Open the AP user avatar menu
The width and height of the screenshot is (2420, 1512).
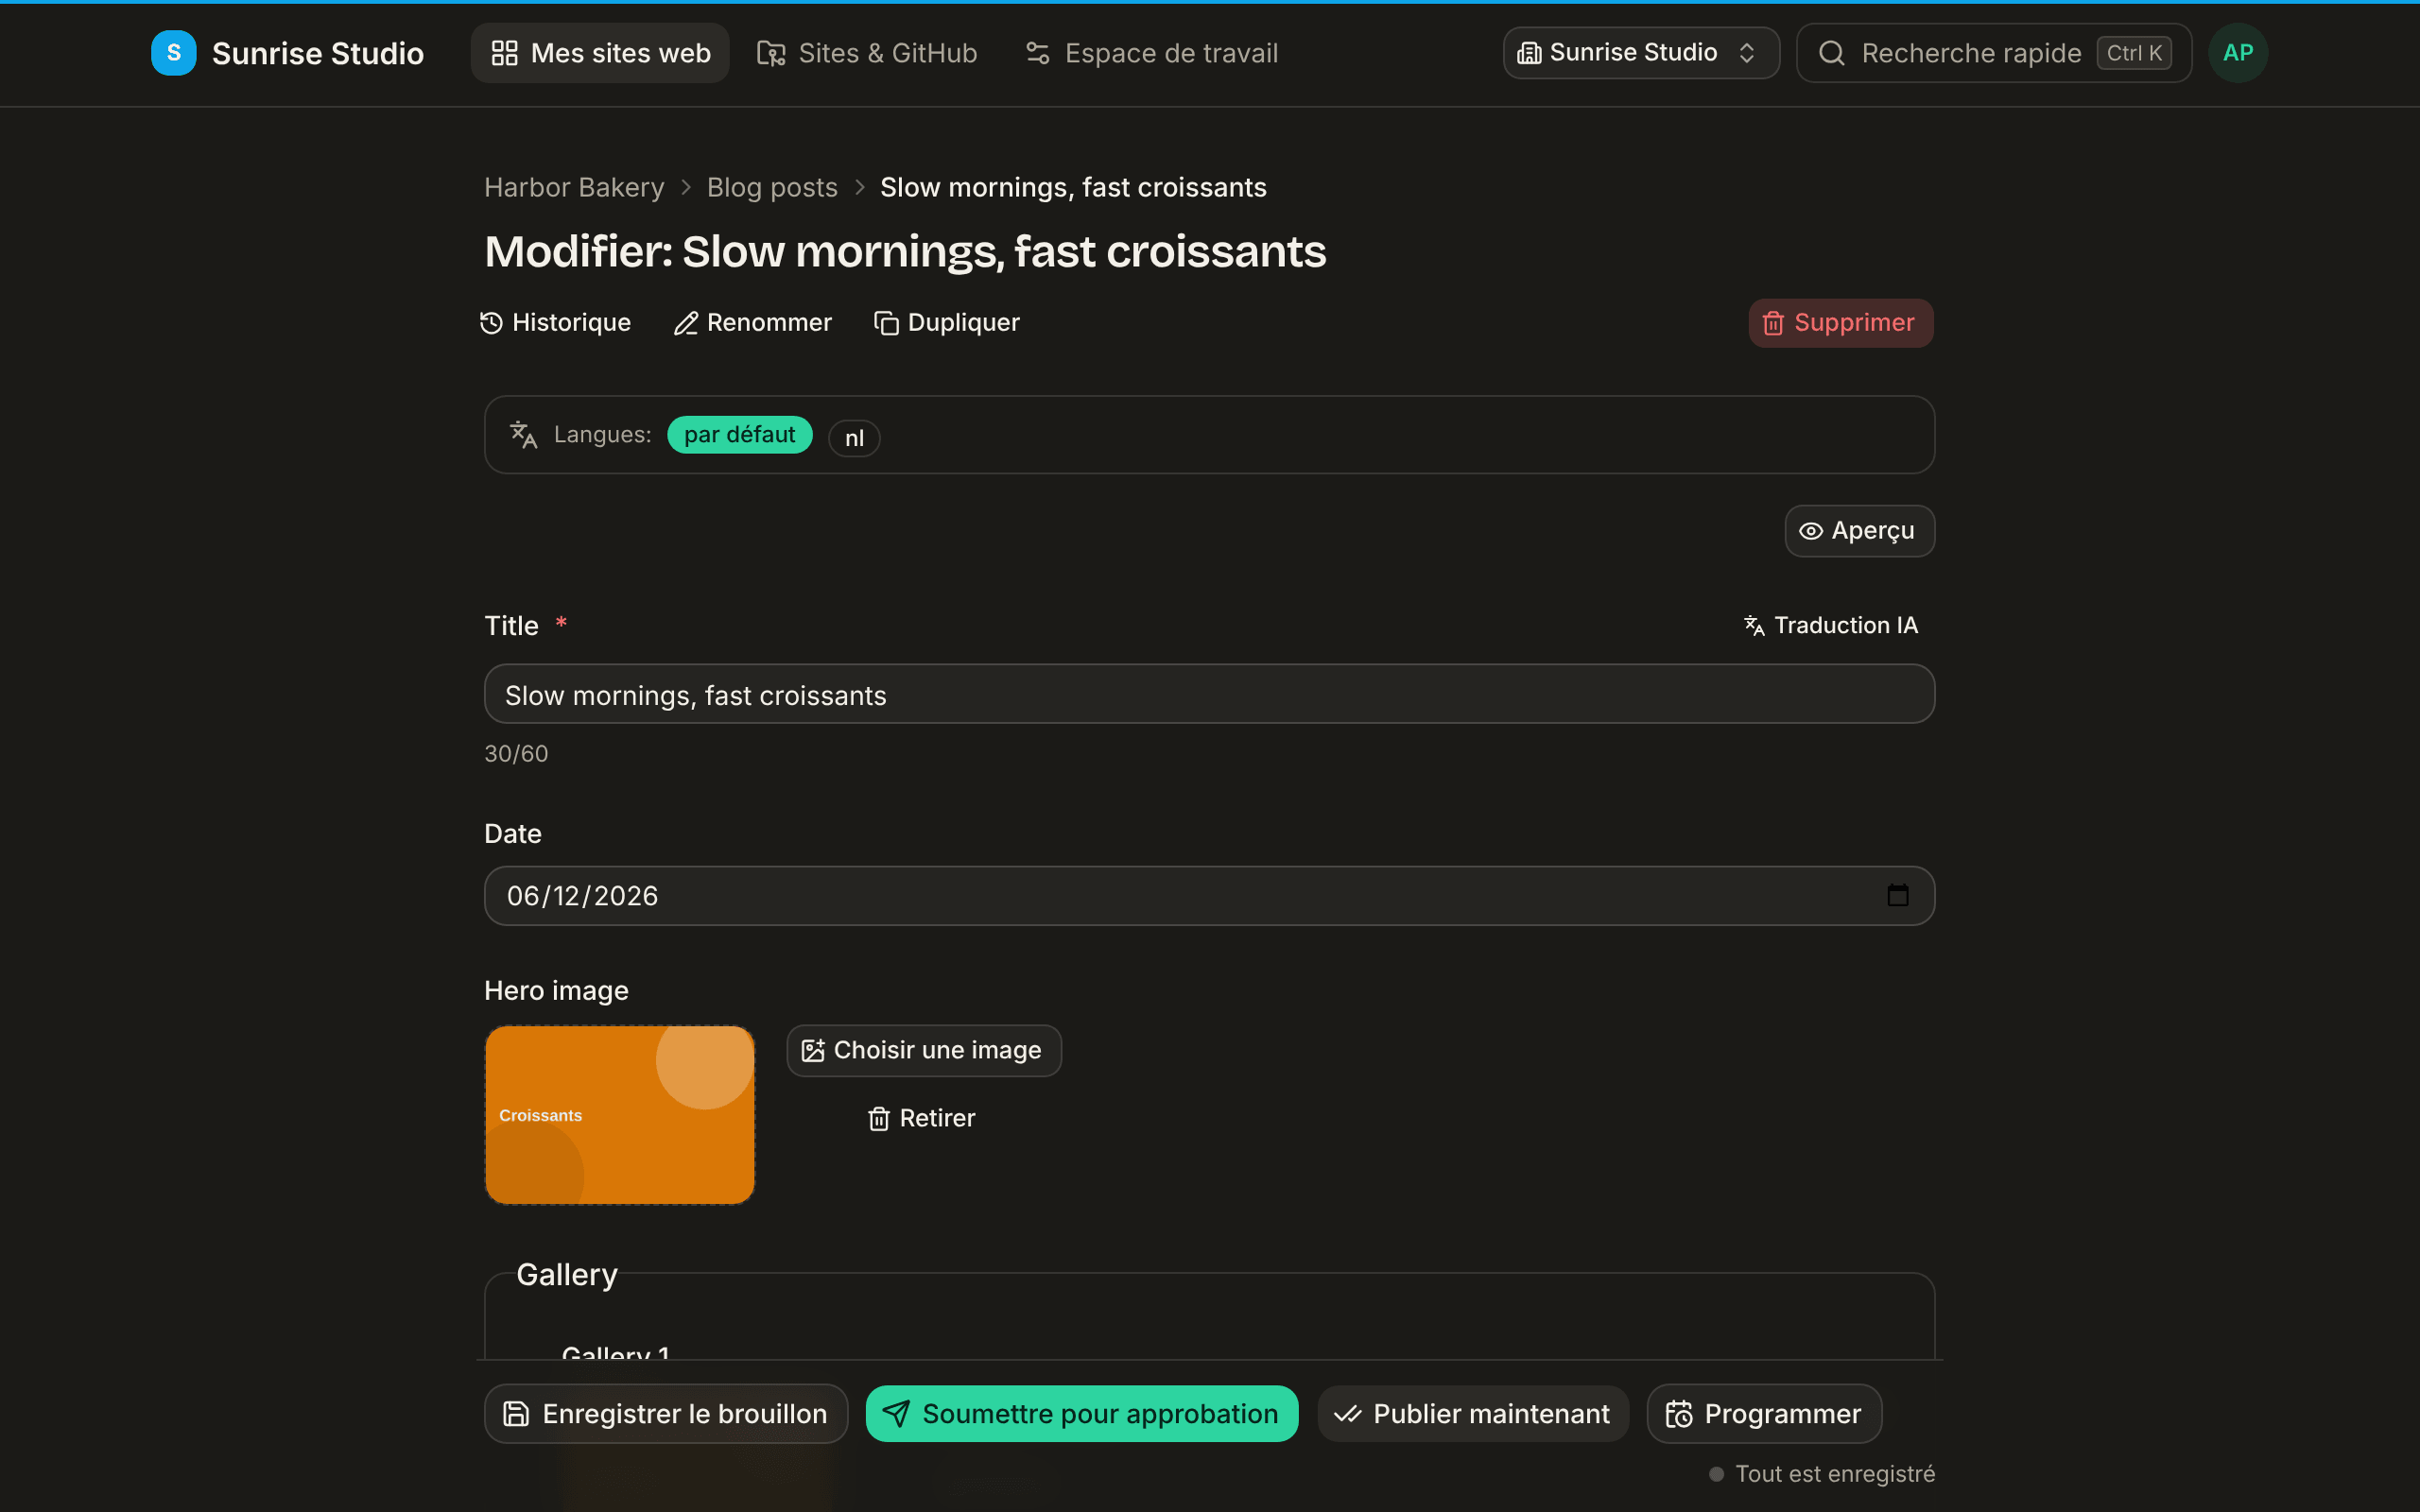pos(2238,53)
